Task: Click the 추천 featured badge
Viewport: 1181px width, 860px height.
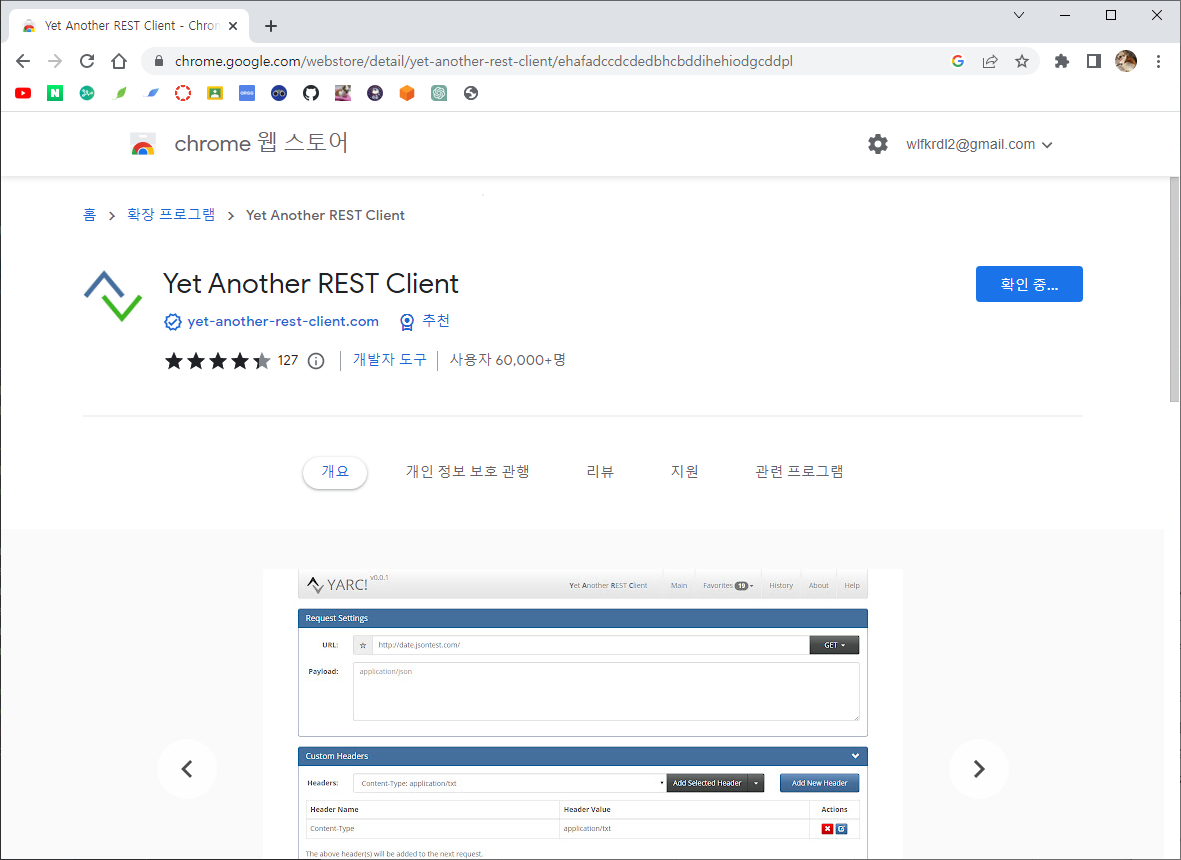Action: [x=425, y=322]
